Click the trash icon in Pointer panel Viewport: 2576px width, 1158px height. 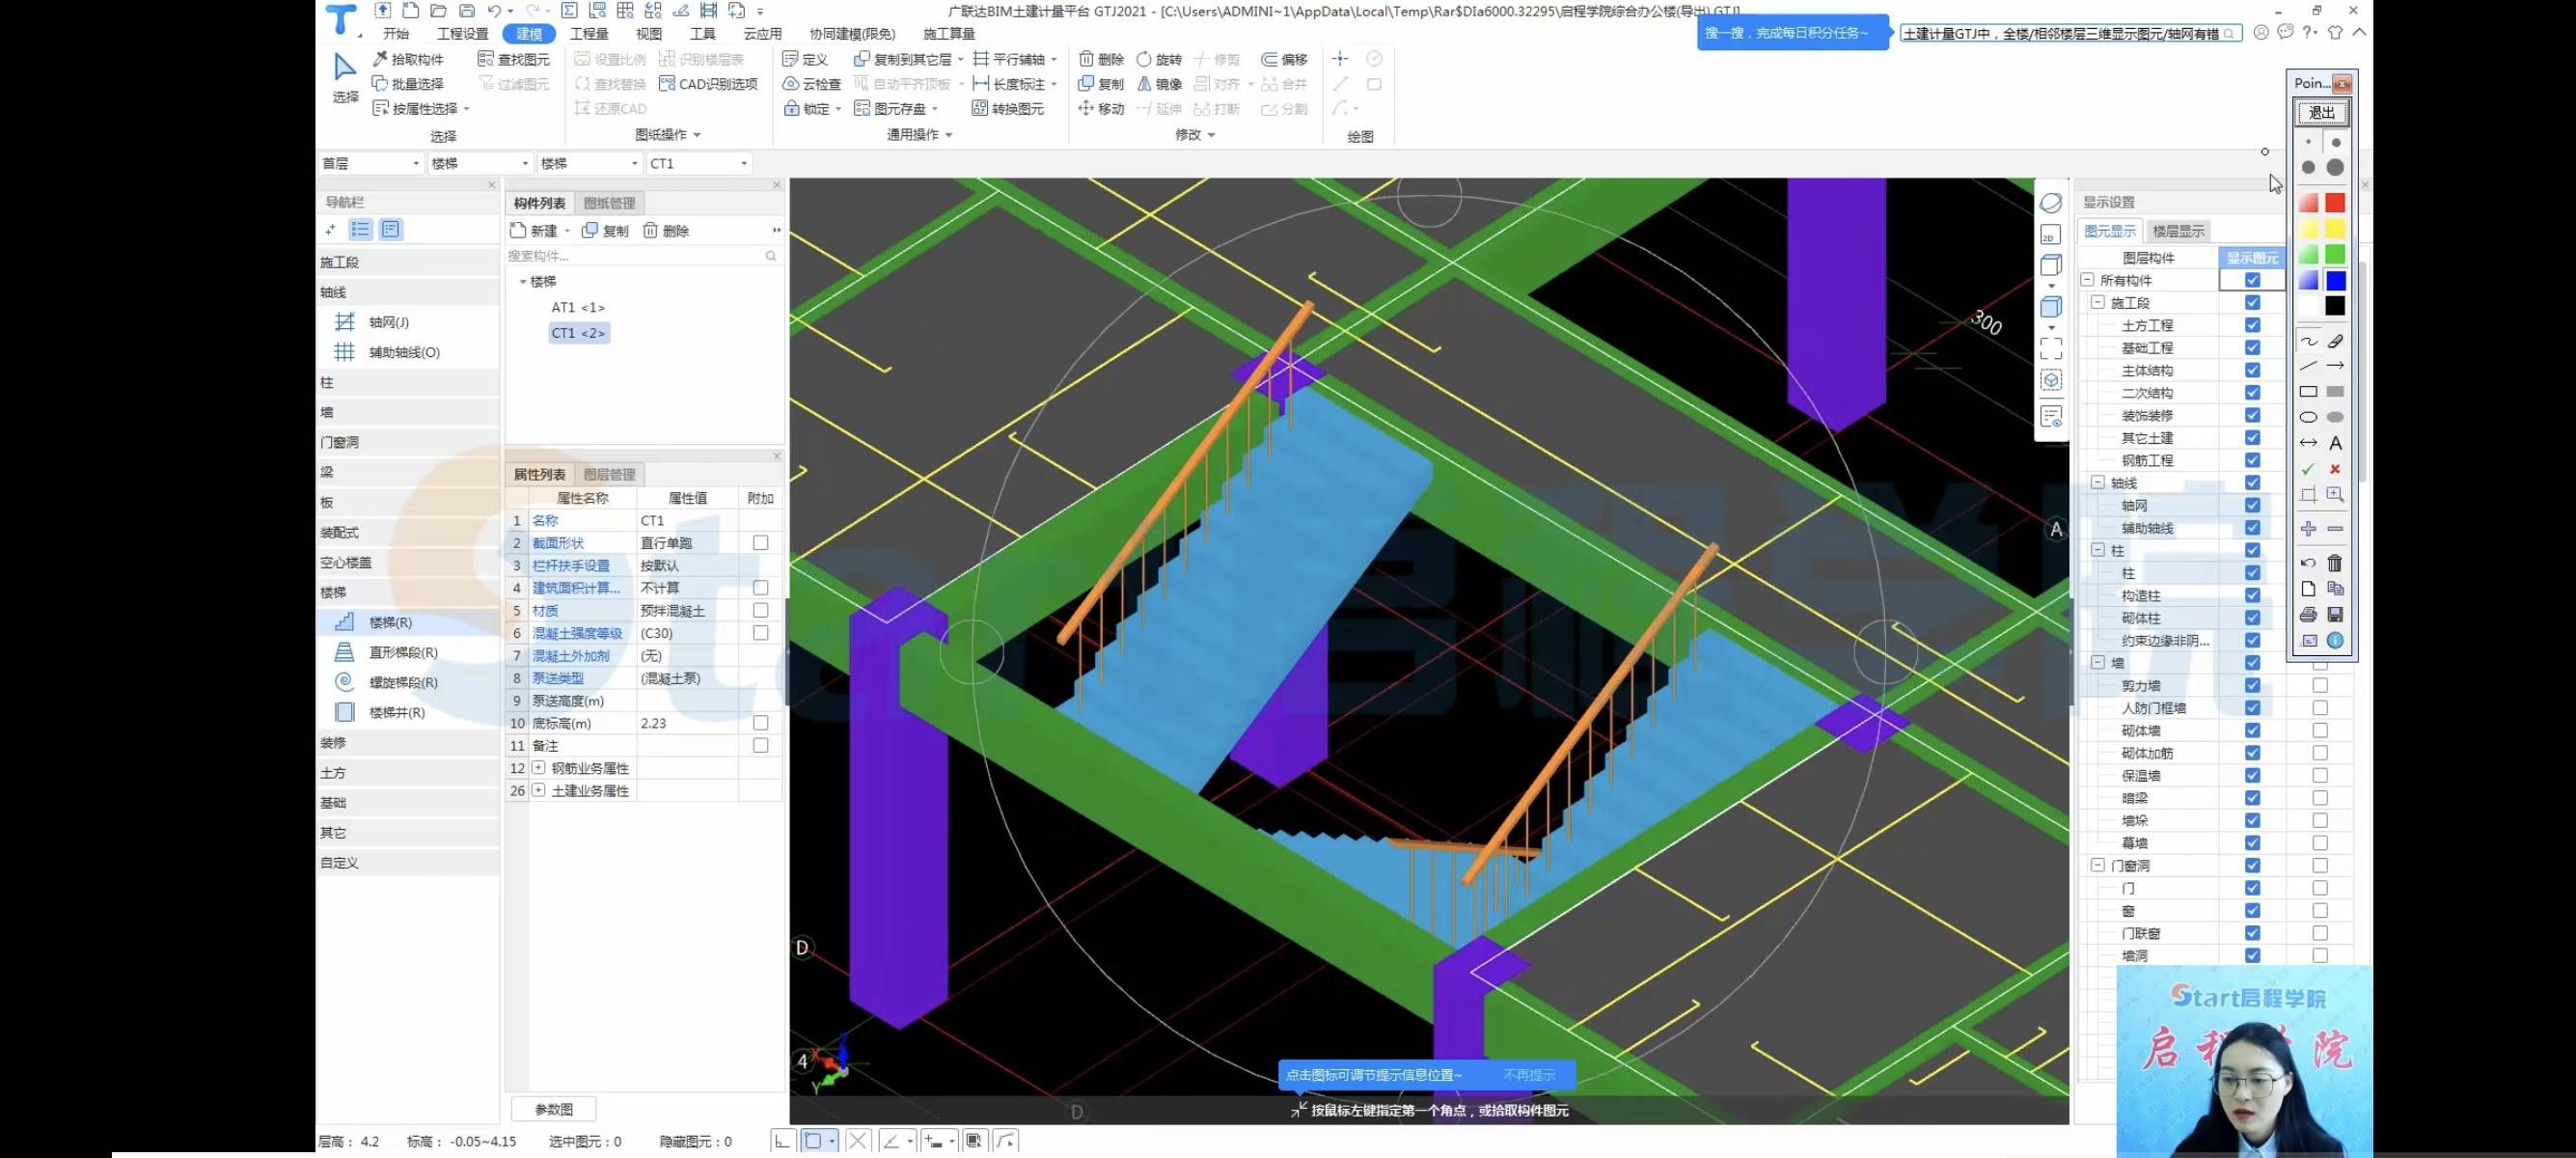[x=2335, y=563]
